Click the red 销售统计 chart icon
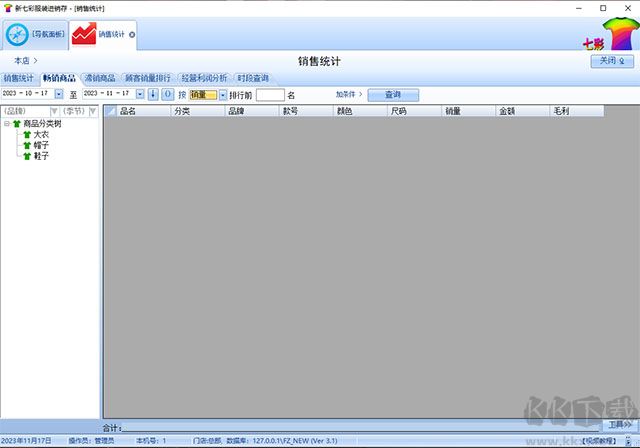The height and width of the screenshot is (448, 640). (84, 34)
